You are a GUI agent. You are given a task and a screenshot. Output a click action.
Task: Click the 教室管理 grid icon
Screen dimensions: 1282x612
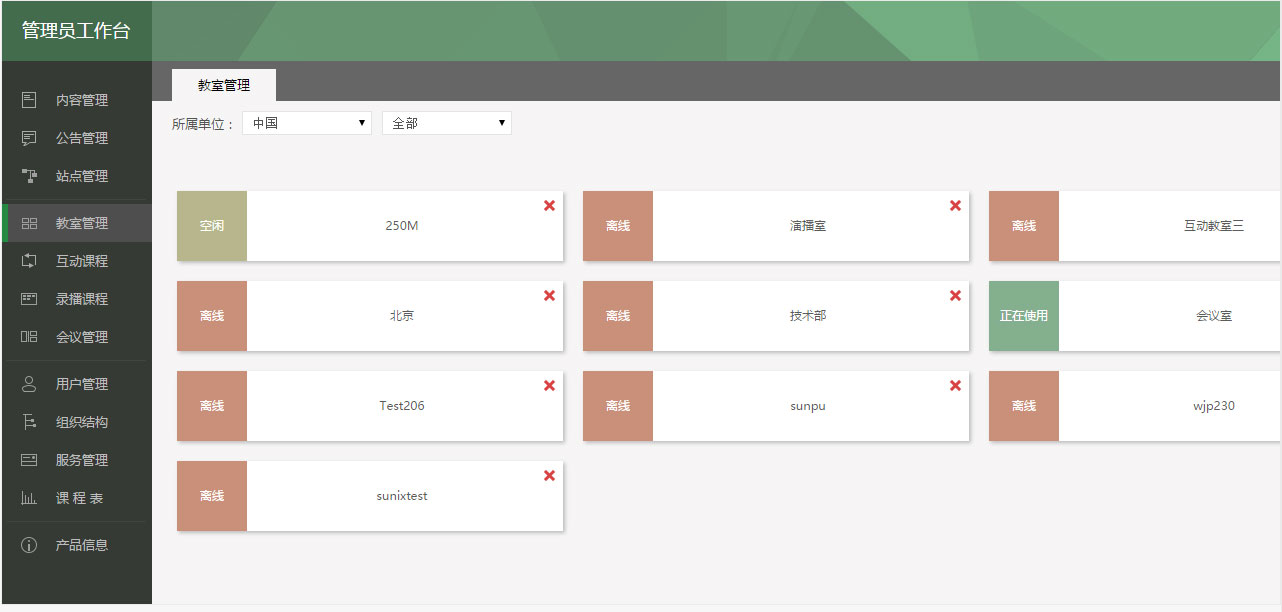(x=29, y=223)
